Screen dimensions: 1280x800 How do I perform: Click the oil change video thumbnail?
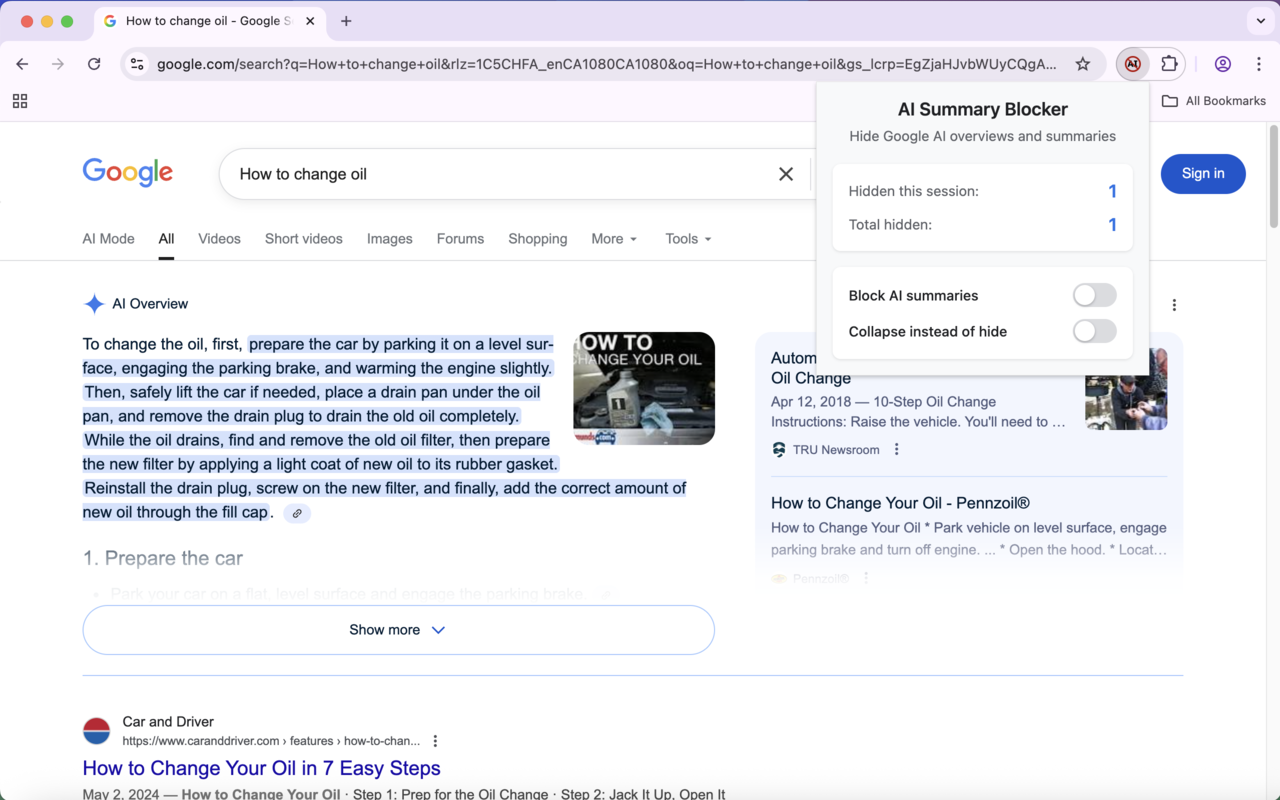pyautogui.click(x=643, y=388)
